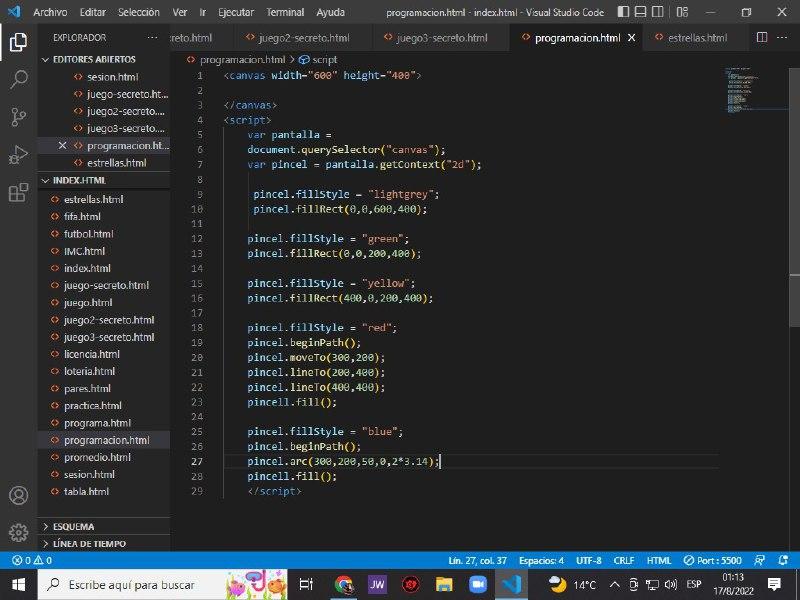The image size is (800, 600).
Task: Open the Accounts menu icon
Action: coord(18,495)
